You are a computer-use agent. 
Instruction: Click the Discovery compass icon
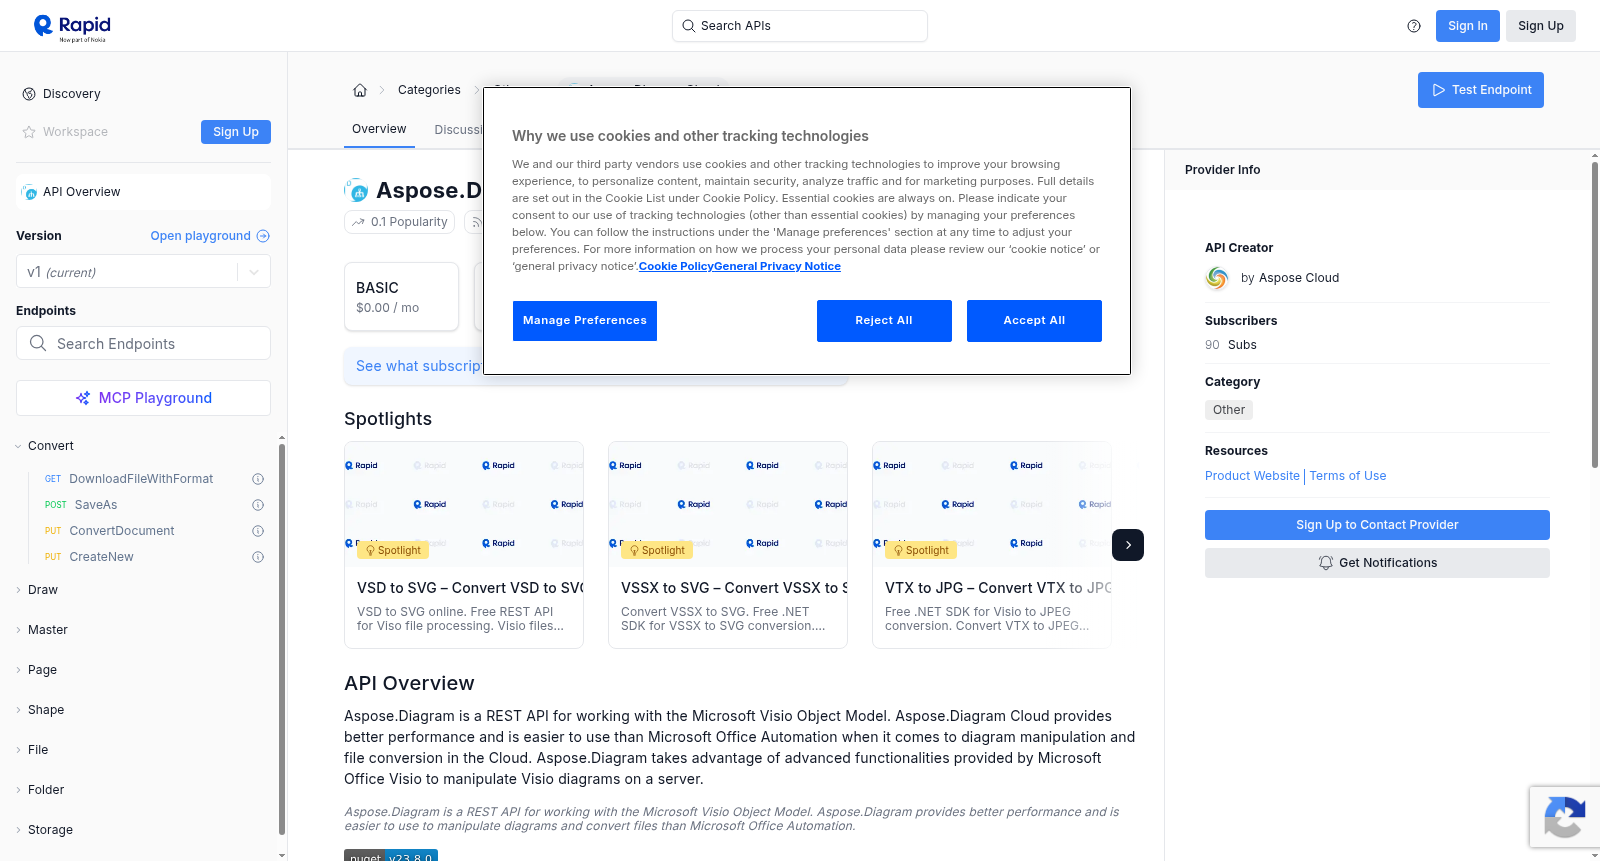pyautogui.click(x=29, y=94)
